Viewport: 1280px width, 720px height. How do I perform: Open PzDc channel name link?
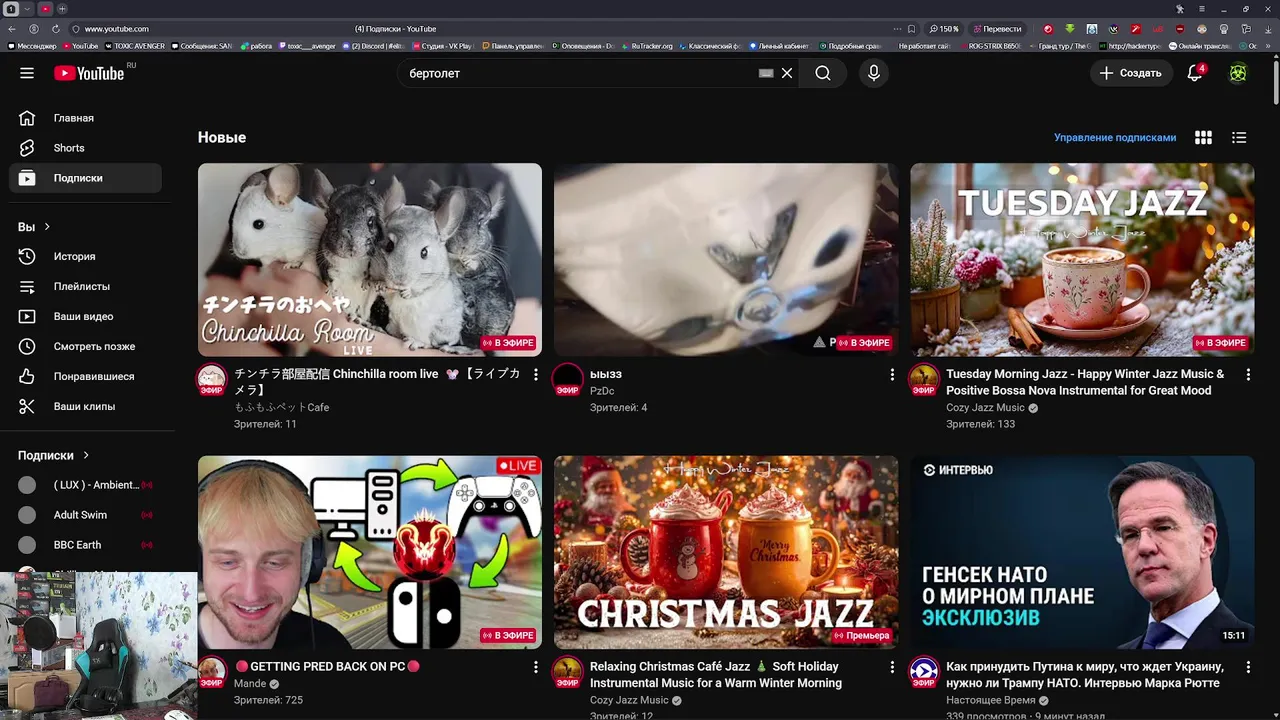point(602,391)
